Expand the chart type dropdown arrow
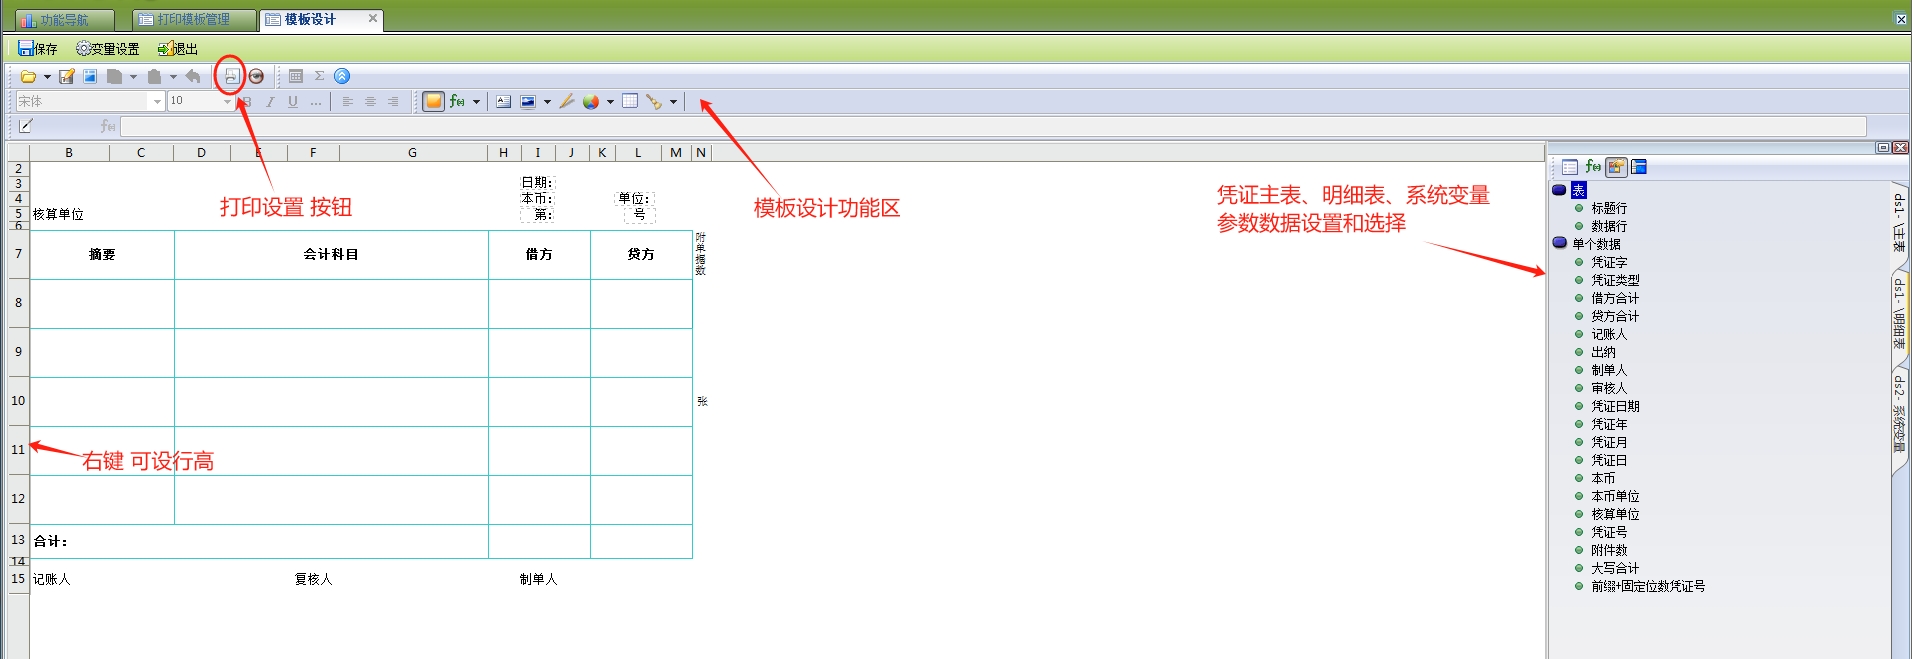1912x659 pixels. pyautogui.click(x=610, y=101)
